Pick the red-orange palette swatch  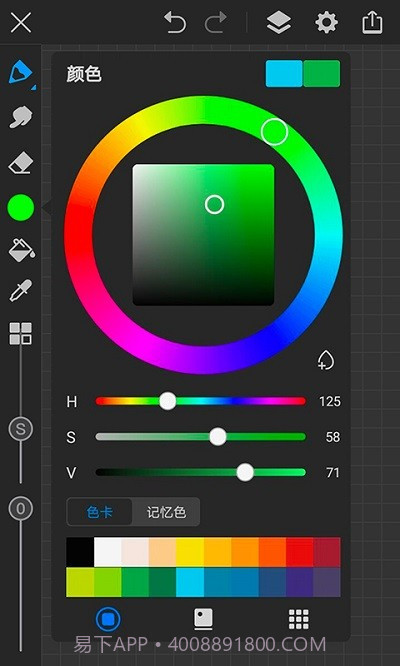[x=272, y=552]
